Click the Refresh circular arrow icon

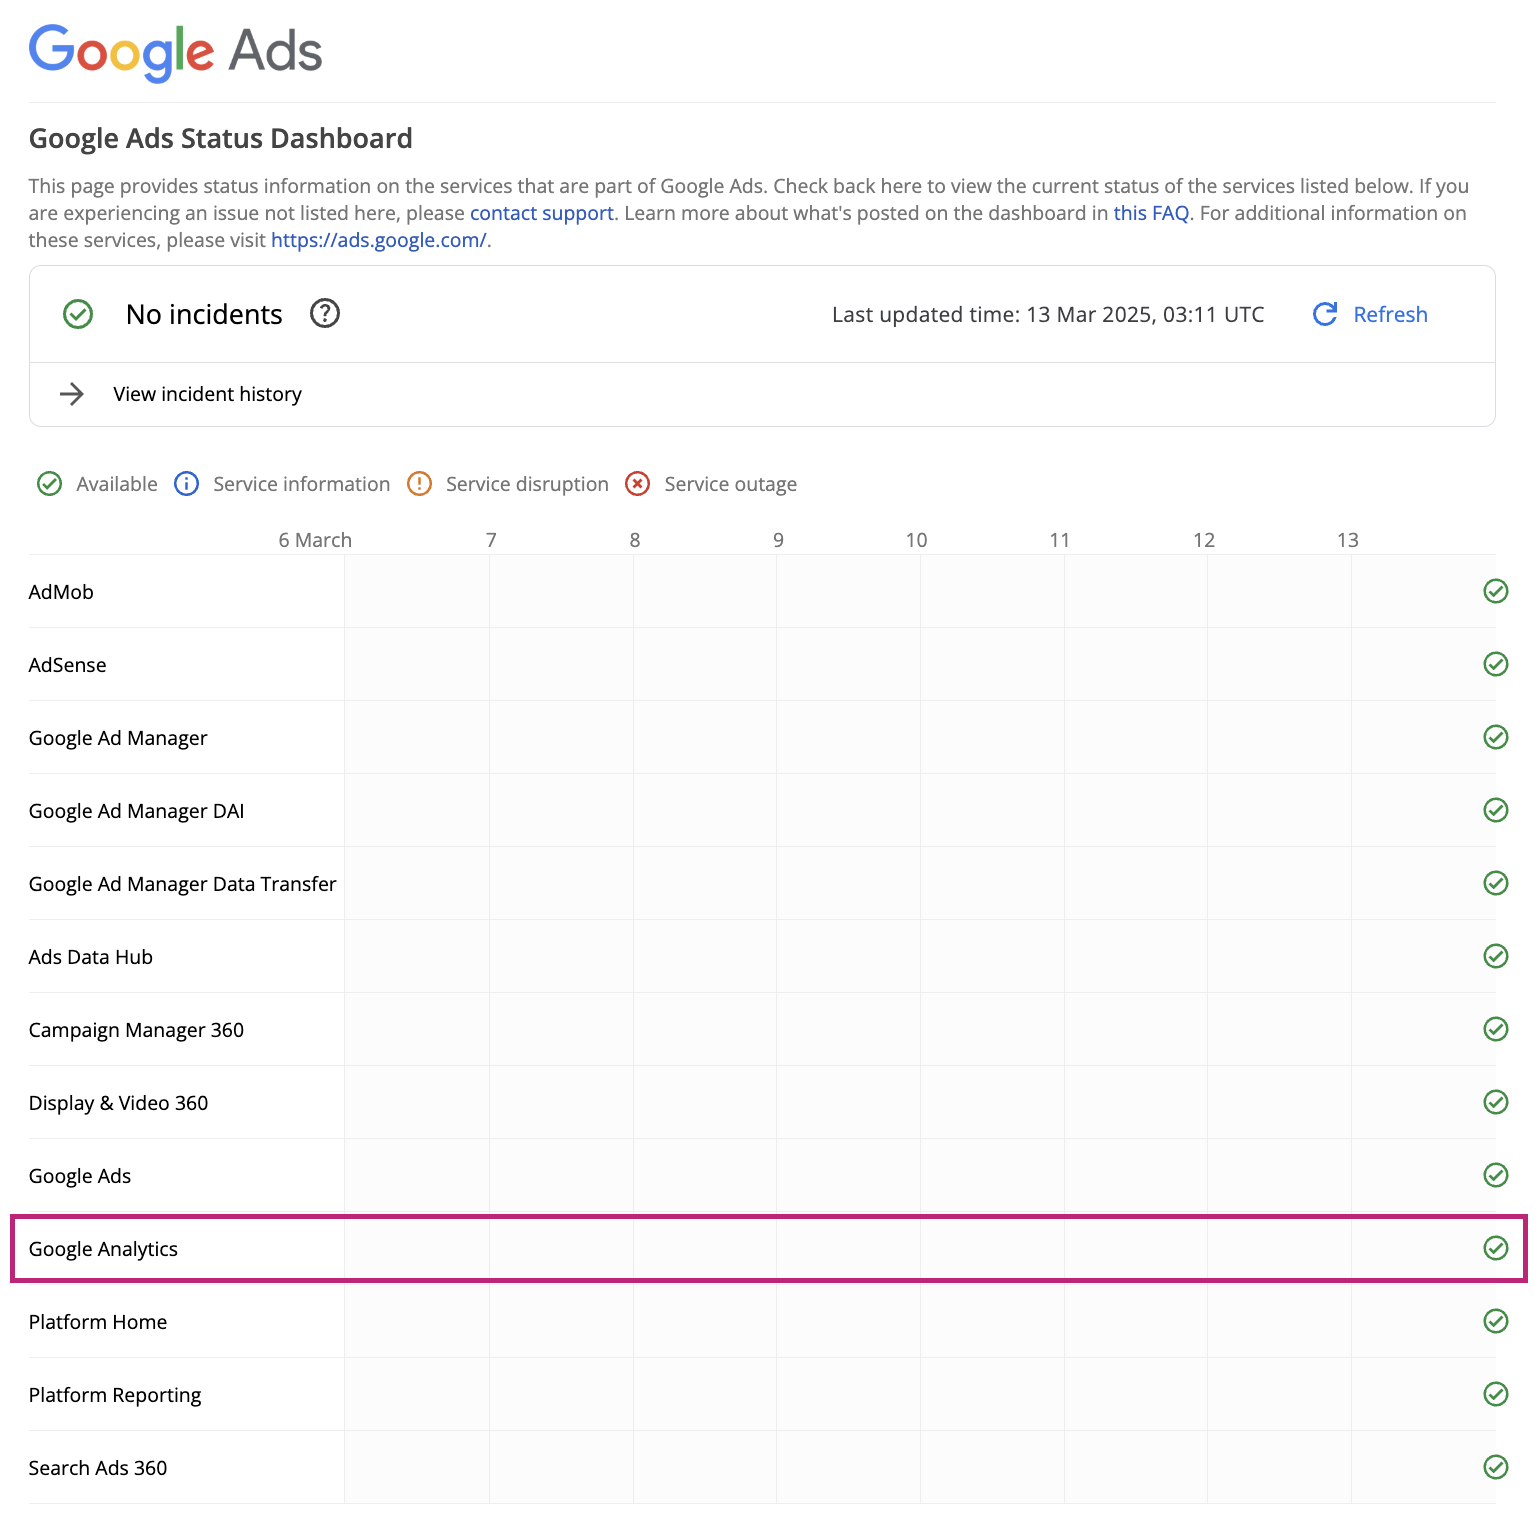point(1325,314)
